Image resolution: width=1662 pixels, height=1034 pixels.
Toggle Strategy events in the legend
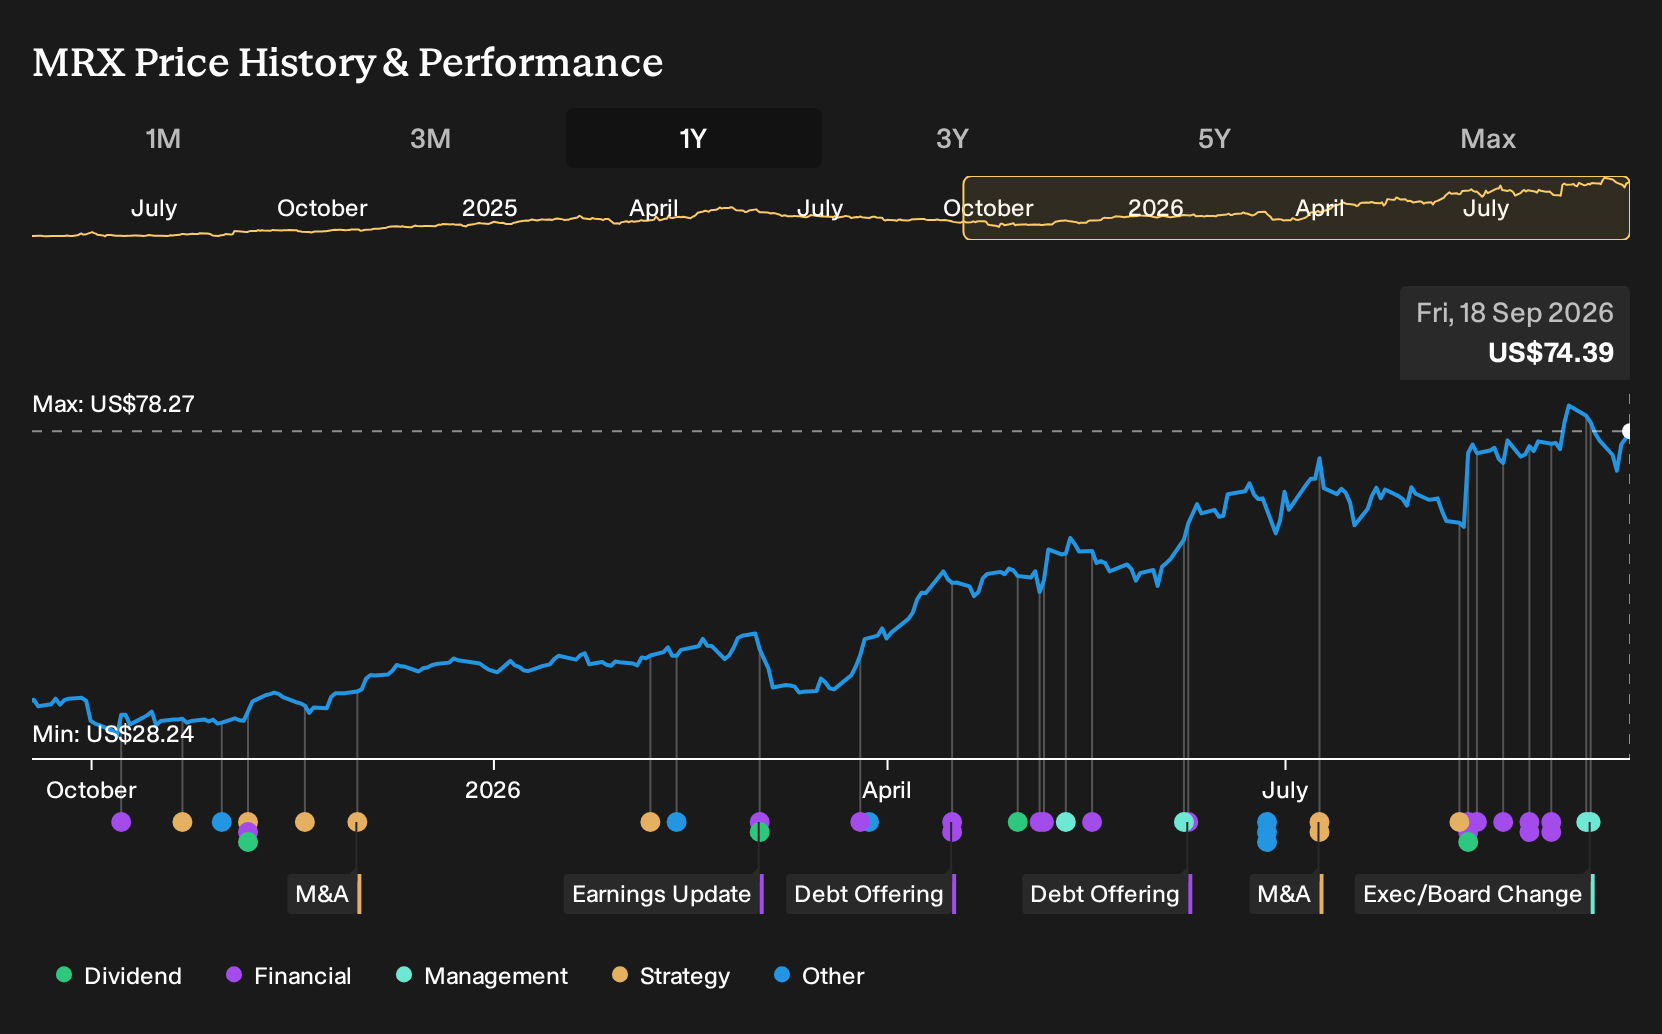(671, 976)
